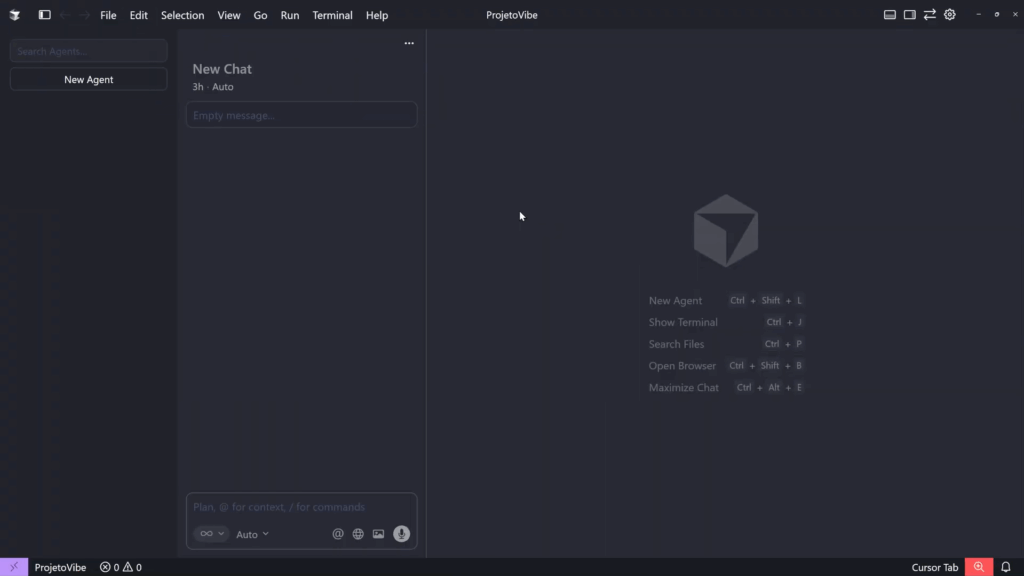Click the Search Files shortcut hint
Screen dimensions: 1024x576
pos(726,344)
